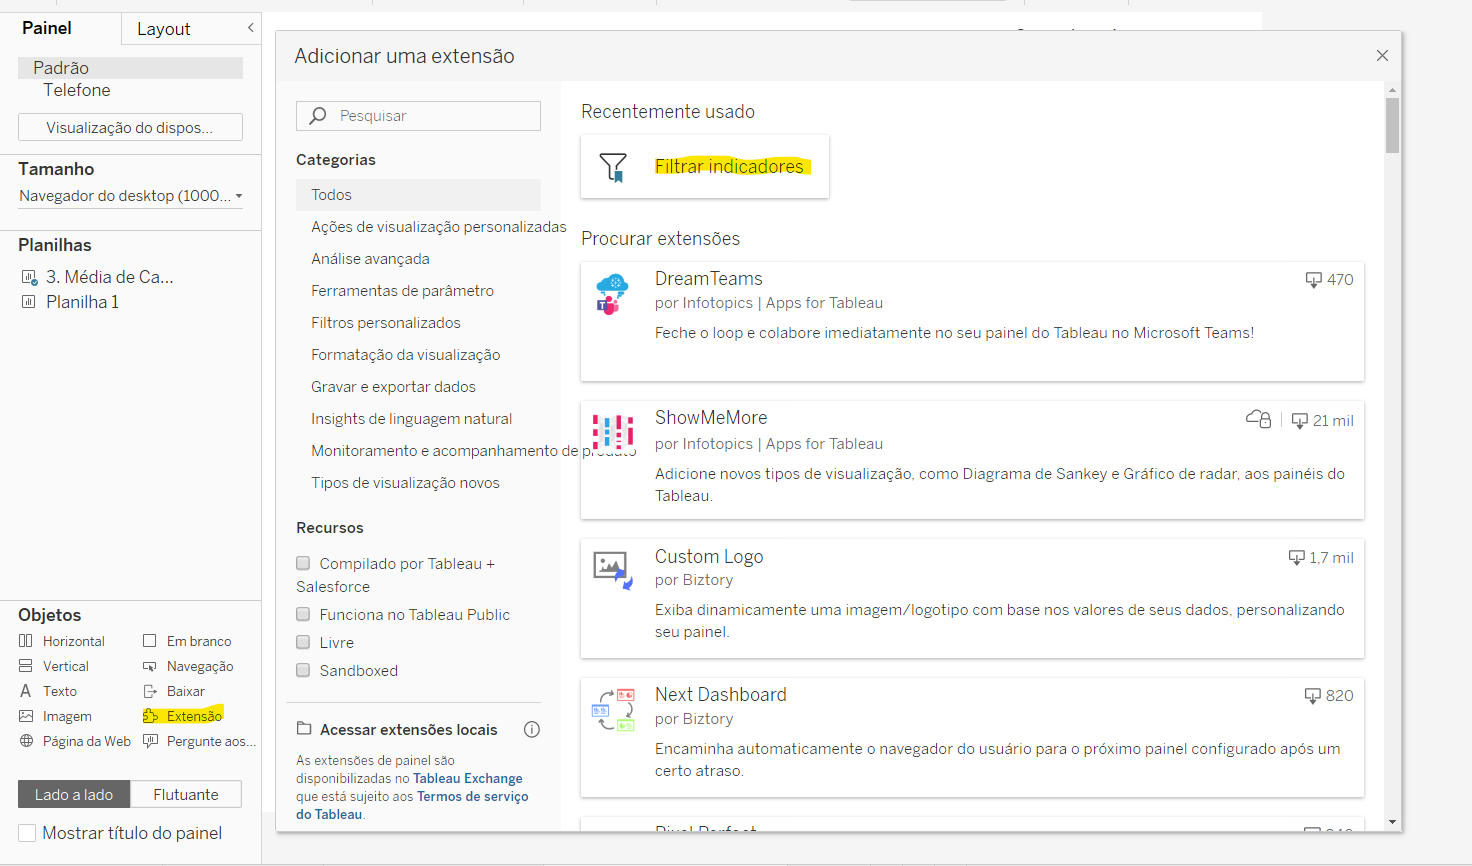Select Gravar e exportar dados category
The image size is (1472, 866).
[393, 387]
